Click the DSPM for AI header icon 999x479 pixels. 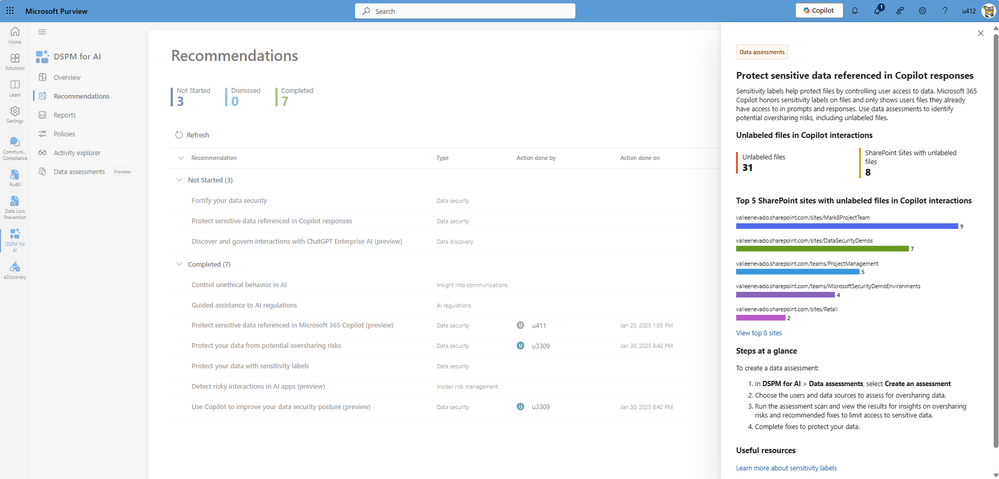[x=43, y=56]
